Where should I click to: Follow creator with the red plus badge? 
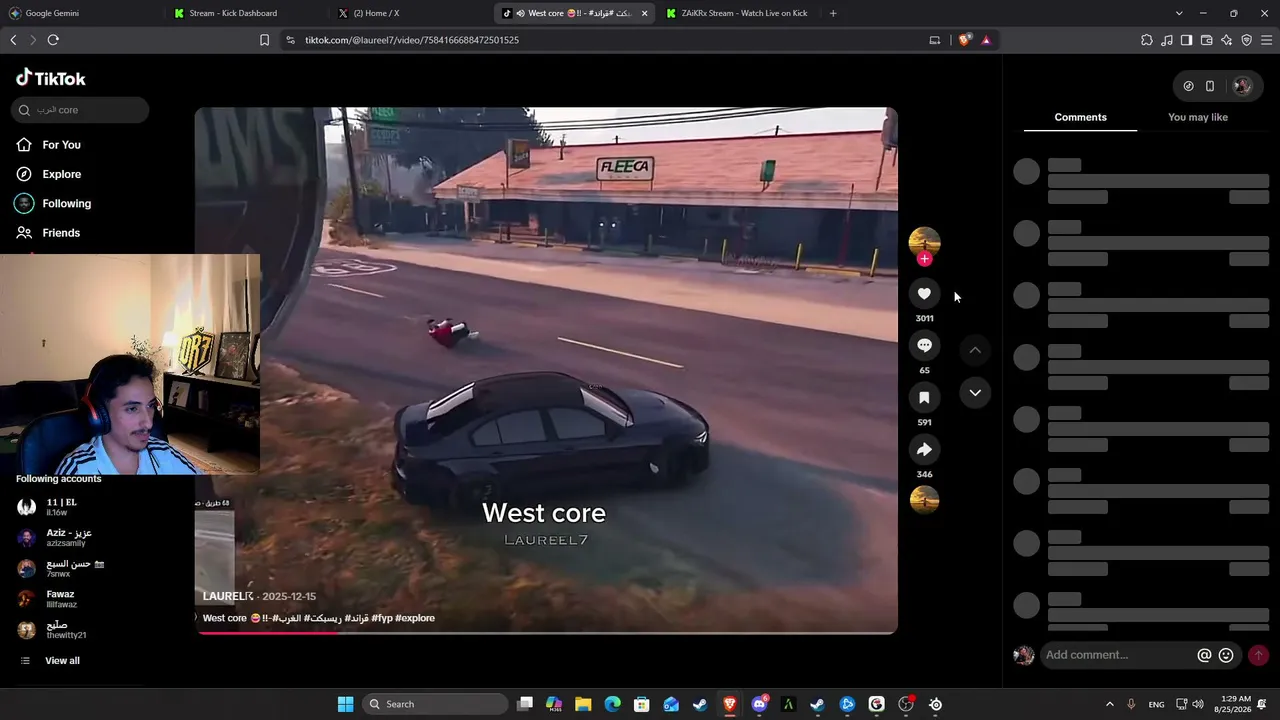tap(924, 259)
